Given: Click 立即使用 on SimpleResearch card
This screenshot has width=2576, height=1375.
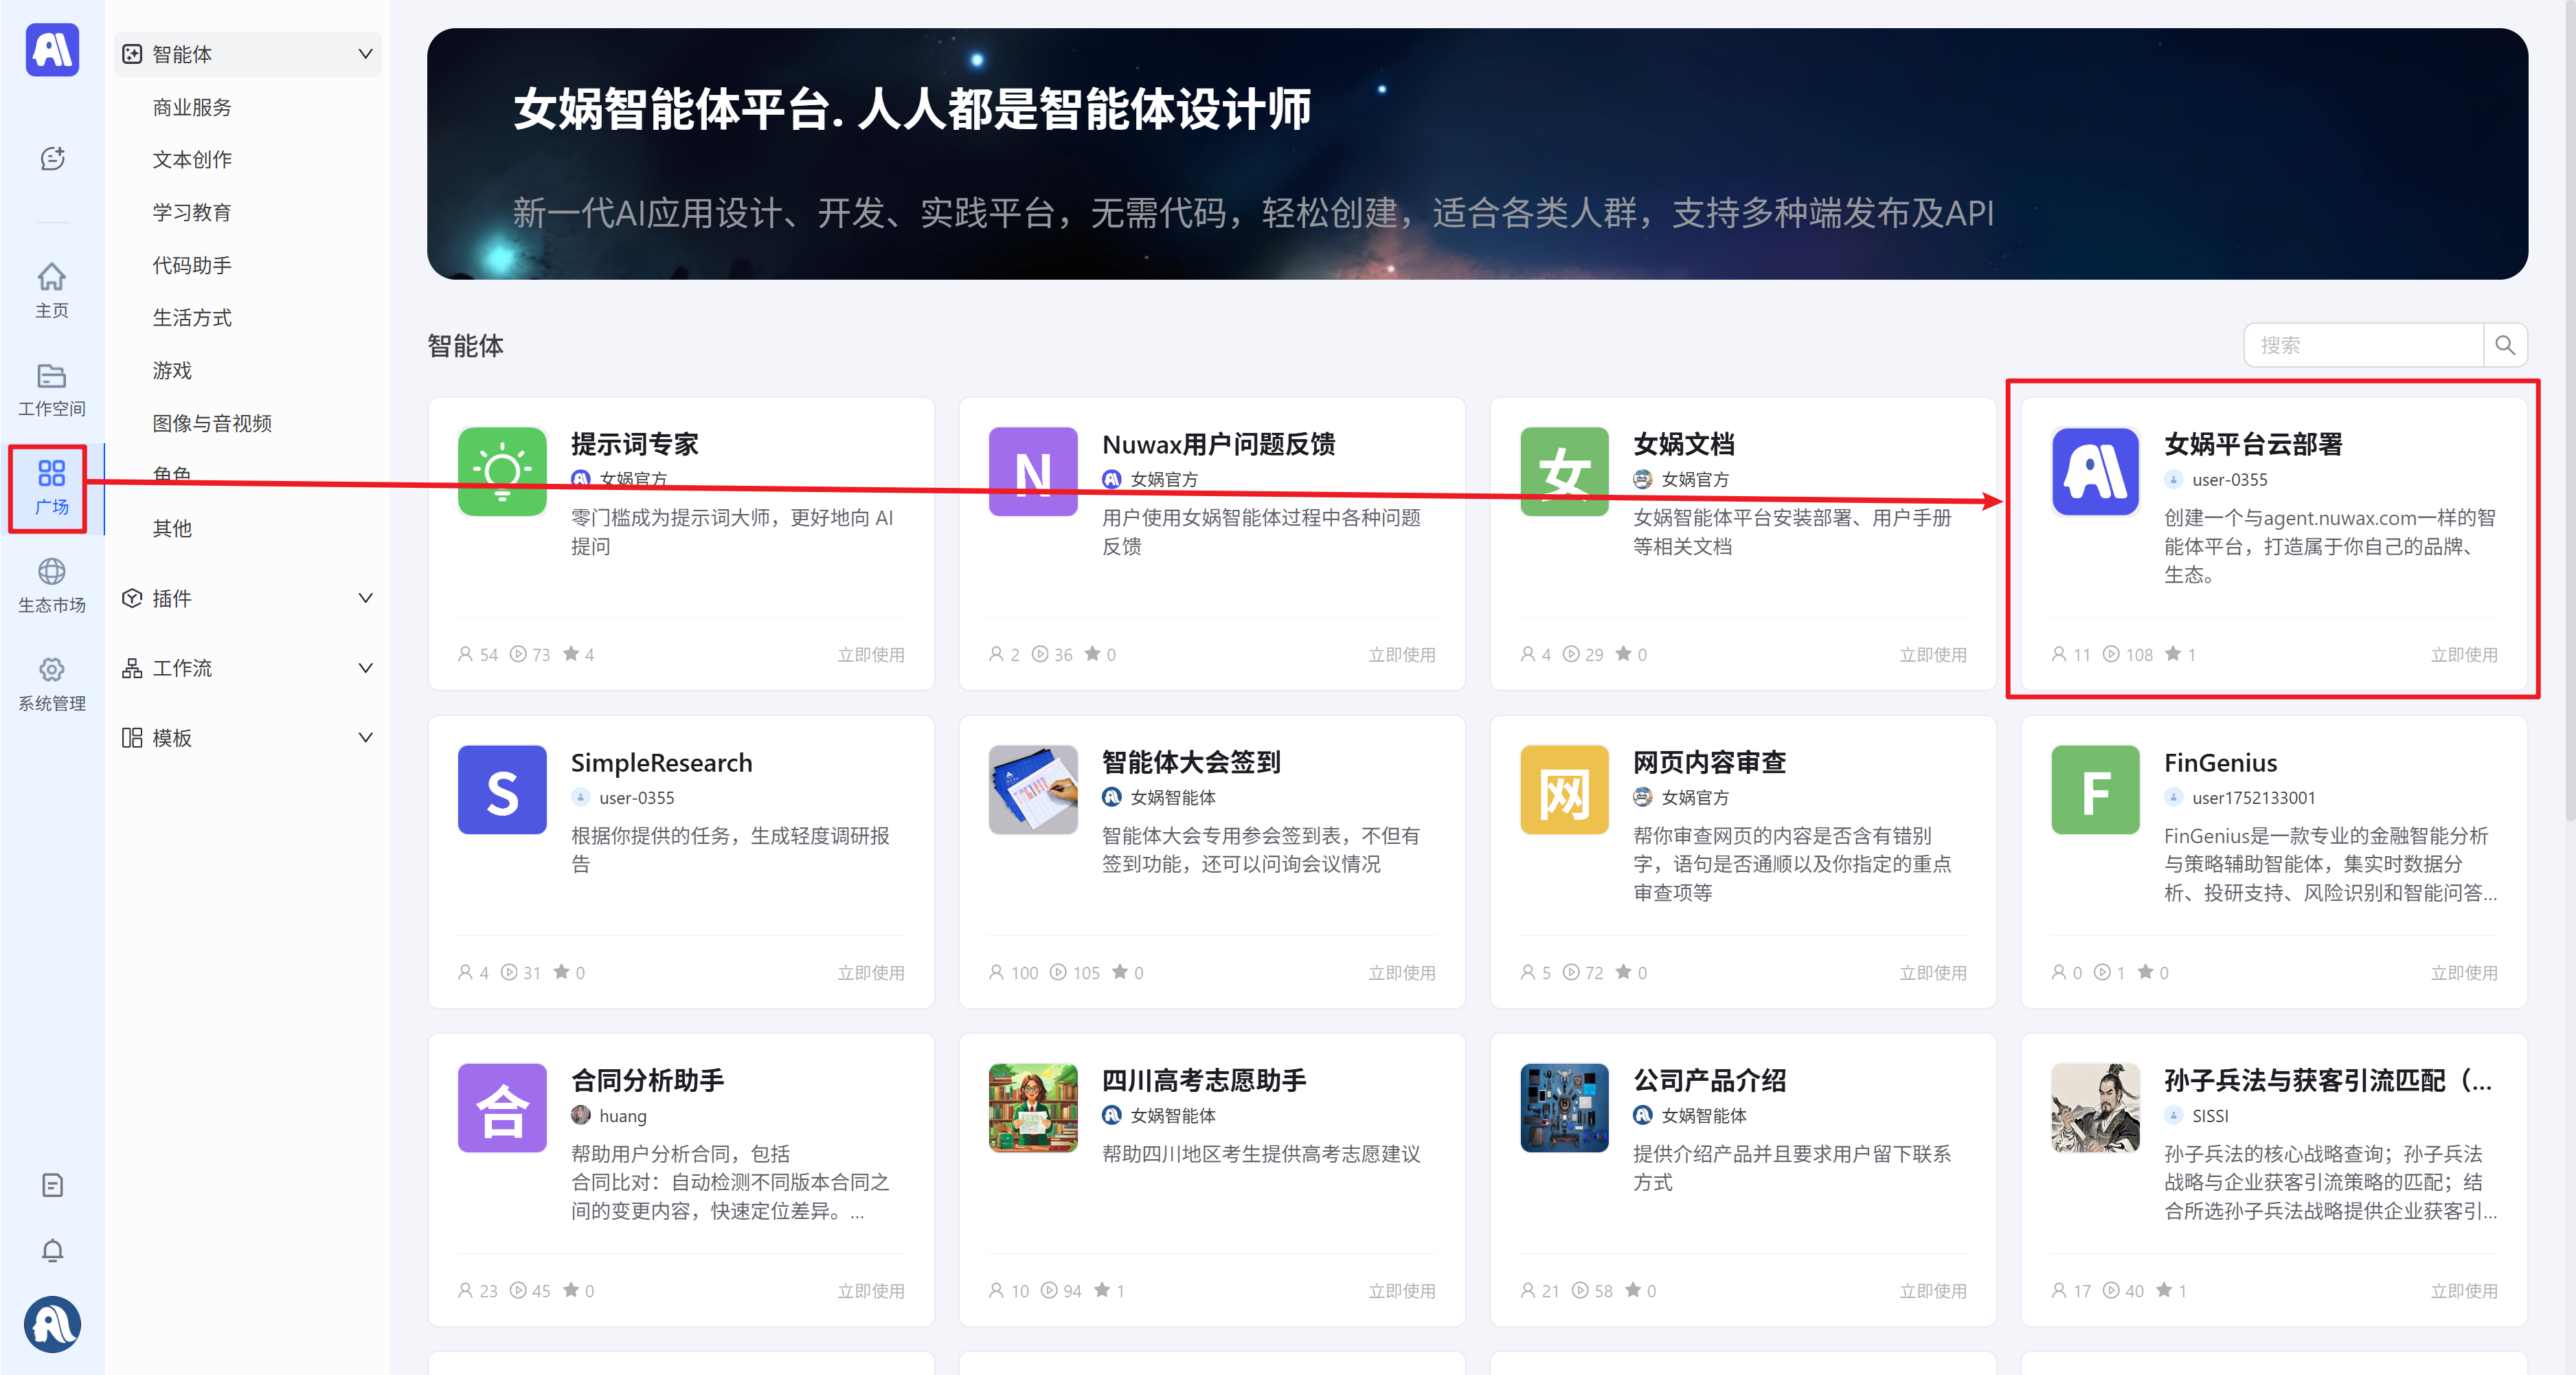Looking at the screenshot, I should pyautogui.click(x=870, y=972).
